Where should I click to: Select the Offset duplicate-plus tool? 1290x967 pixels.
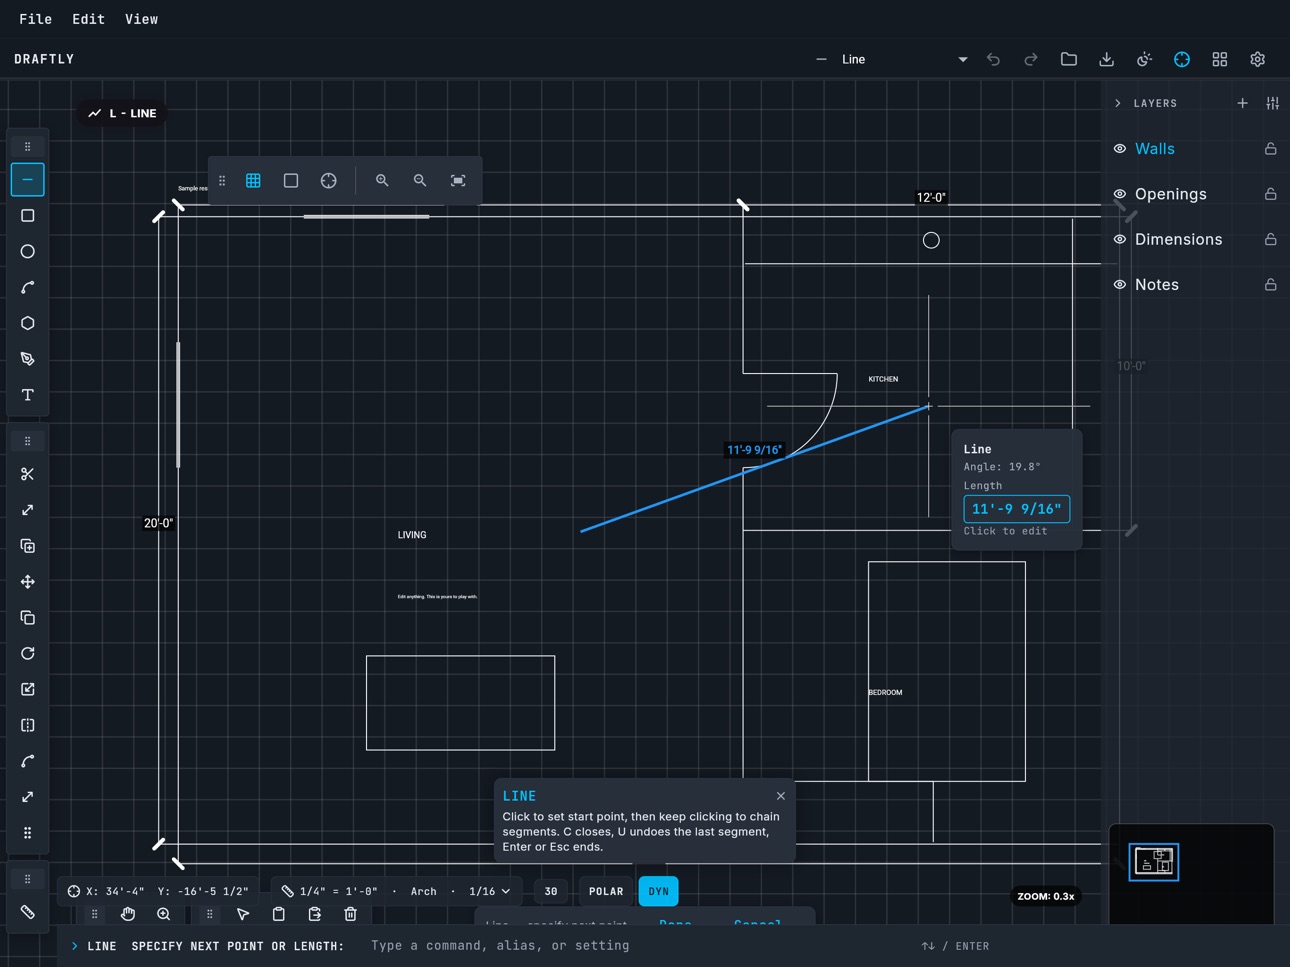[28, 546]
